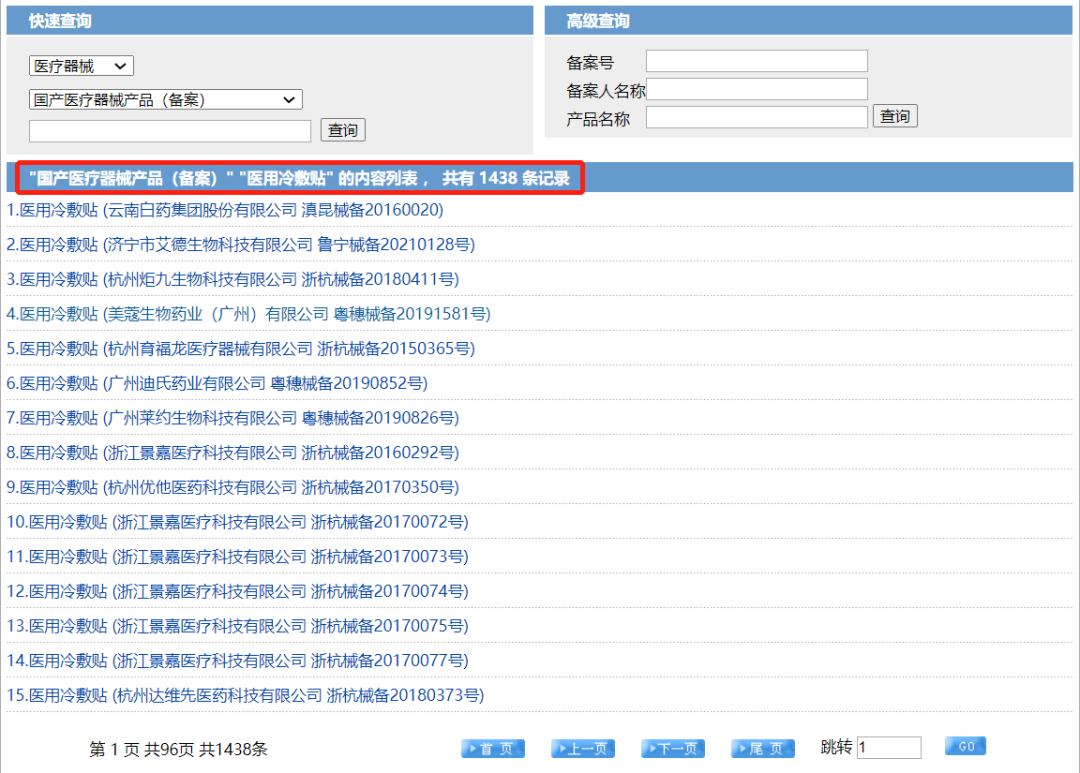Click the GO jump button
The width and height of the screenshot is (1080, 773).
pos(965,746)
